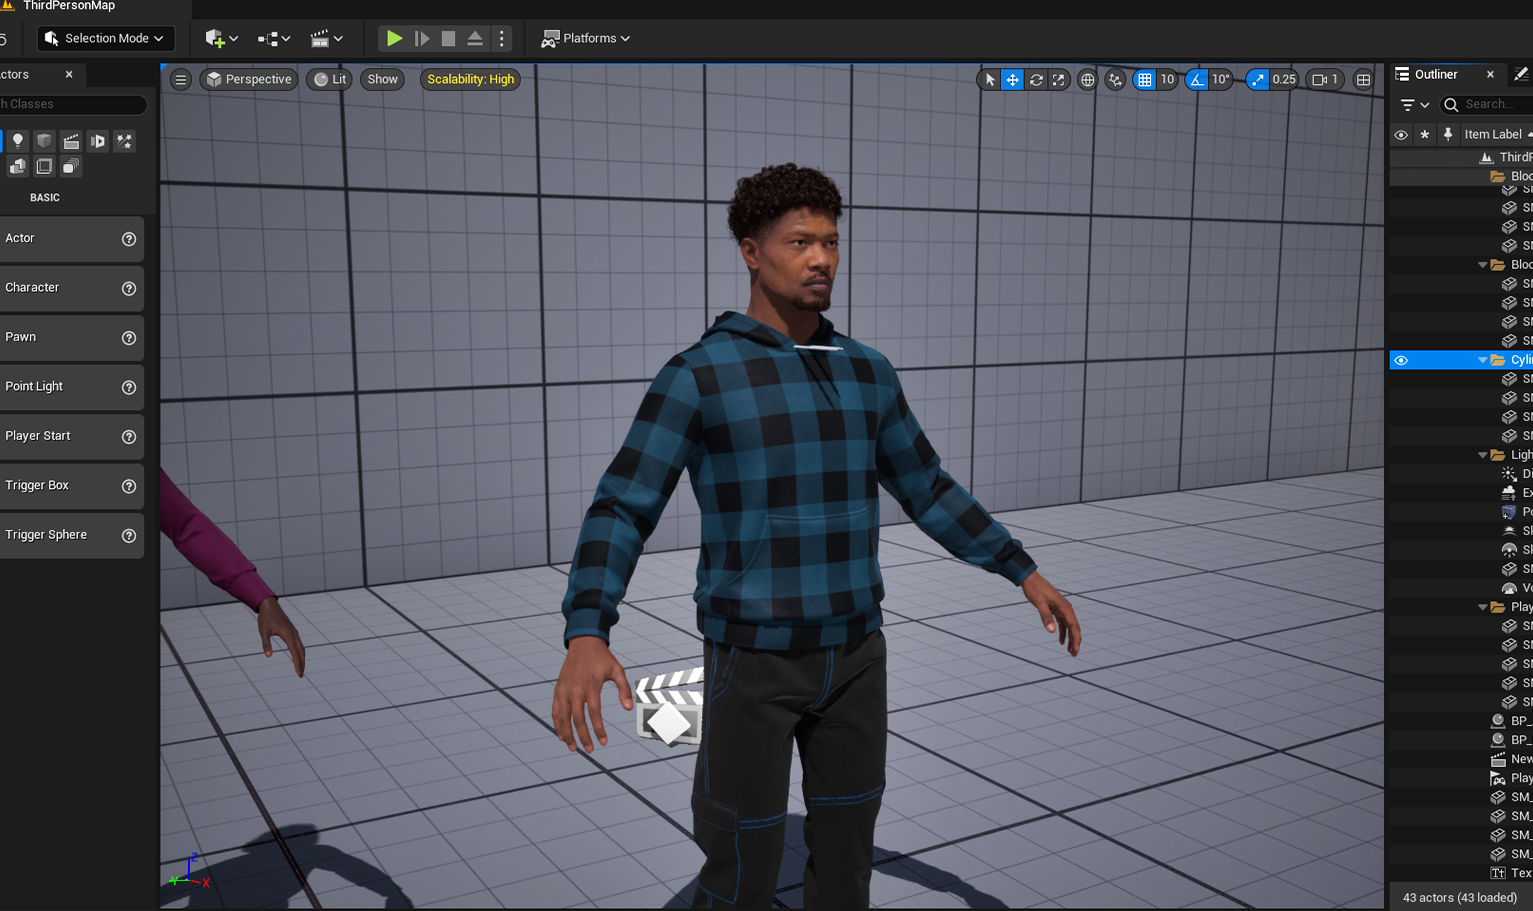Open the Blueprints dropdown in toolbar
The image size is (1533, 911).
[274, 38]
